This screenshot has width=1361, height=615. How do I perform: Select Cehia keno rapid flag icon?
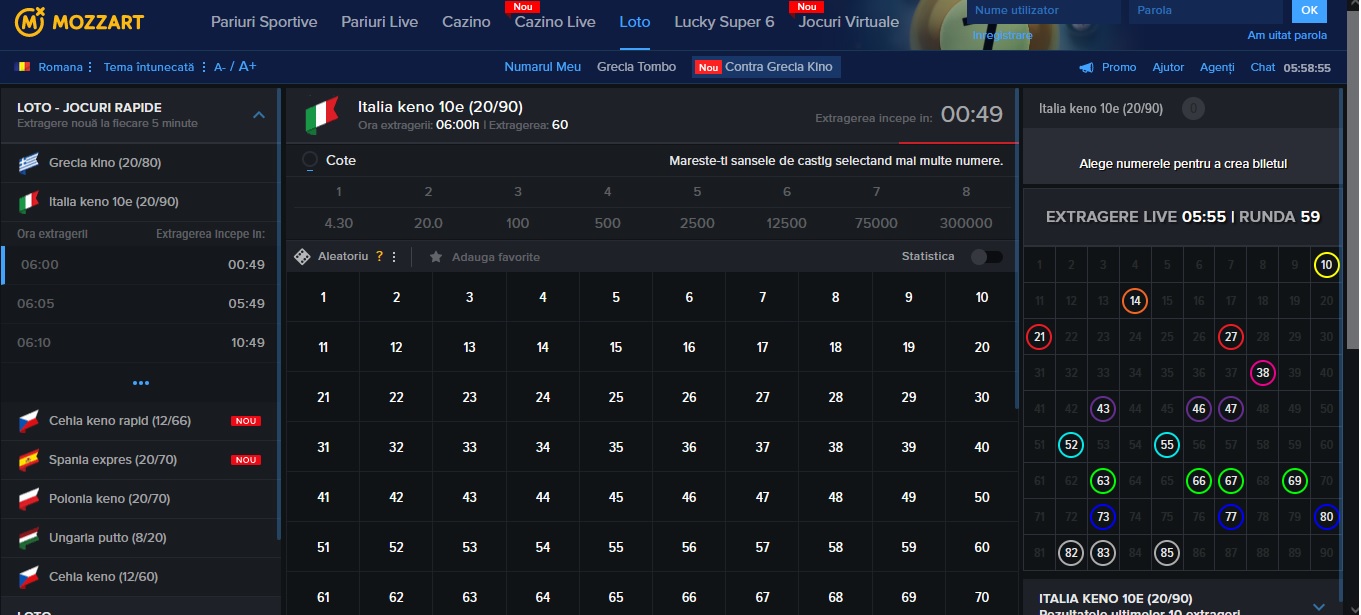click(29, 422)
